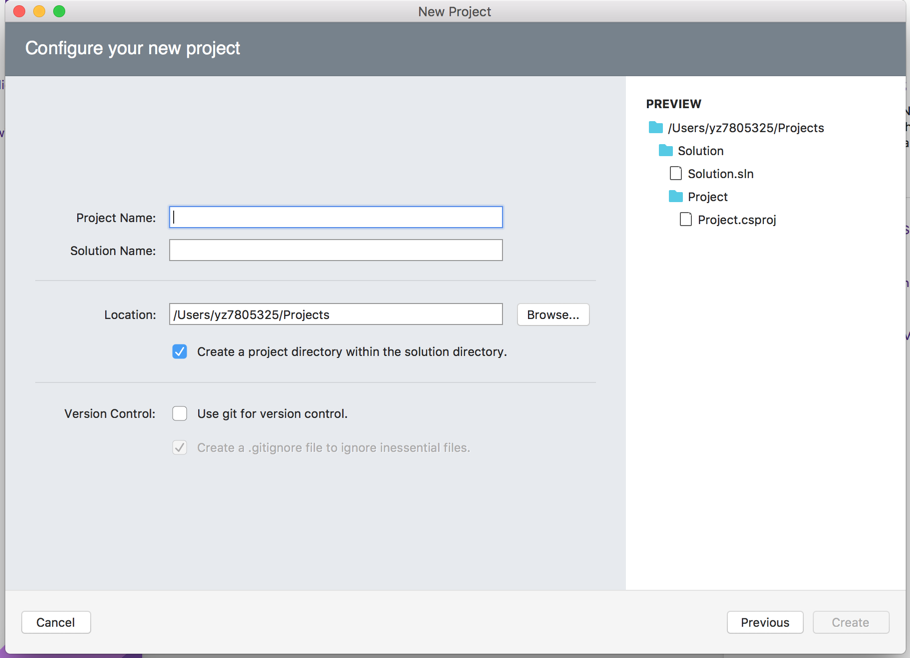The height and width of the screenshot is (658, 910).
Task: Click the Solution.sln file icon
Action: coord(676,173)
